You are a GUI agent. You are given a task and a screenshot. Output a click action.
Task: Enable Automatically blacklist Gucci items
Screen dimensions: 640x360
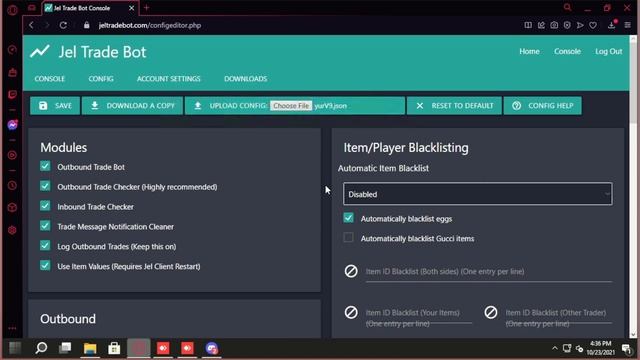349,238
